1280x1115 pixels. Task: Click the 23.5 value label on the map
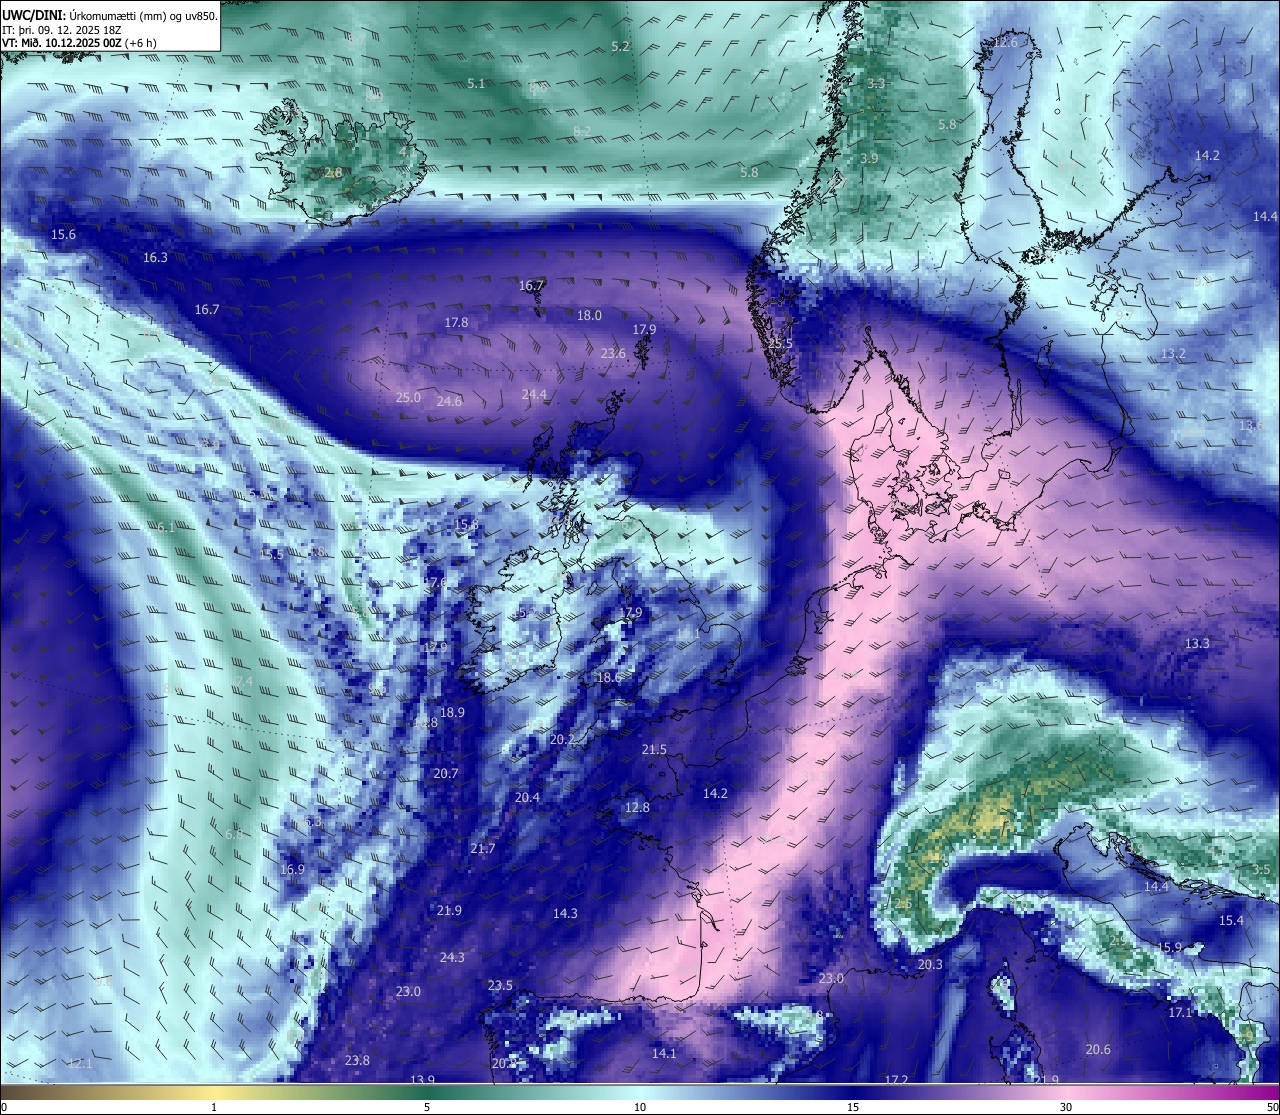(x=500, y=986)
